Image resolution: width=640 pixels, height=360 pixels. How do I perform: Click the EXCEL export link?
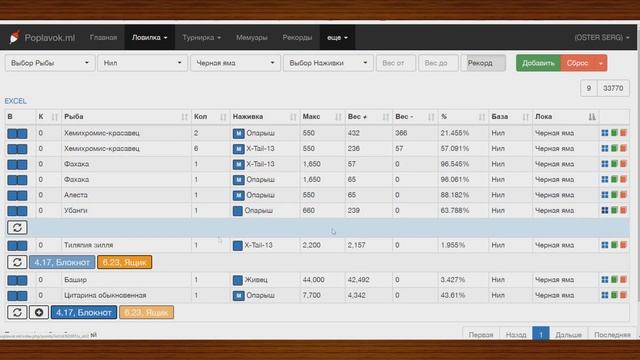16,101
